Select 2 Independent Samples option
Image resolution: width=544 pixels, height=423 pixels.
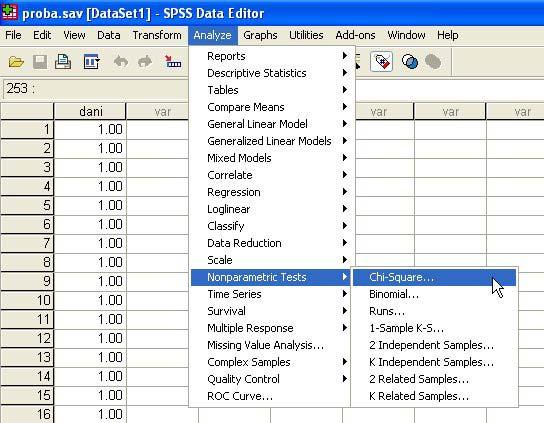point(434,345)
